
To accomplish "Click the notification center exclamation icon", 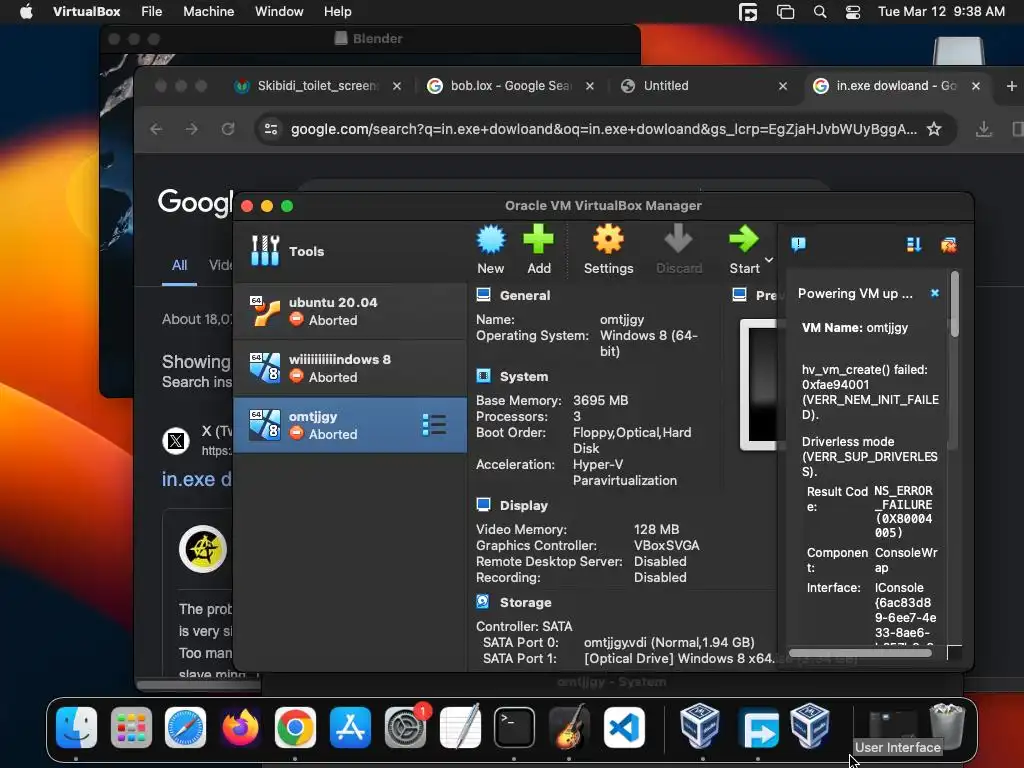I will pyautogui.click(x=798, y=244).
